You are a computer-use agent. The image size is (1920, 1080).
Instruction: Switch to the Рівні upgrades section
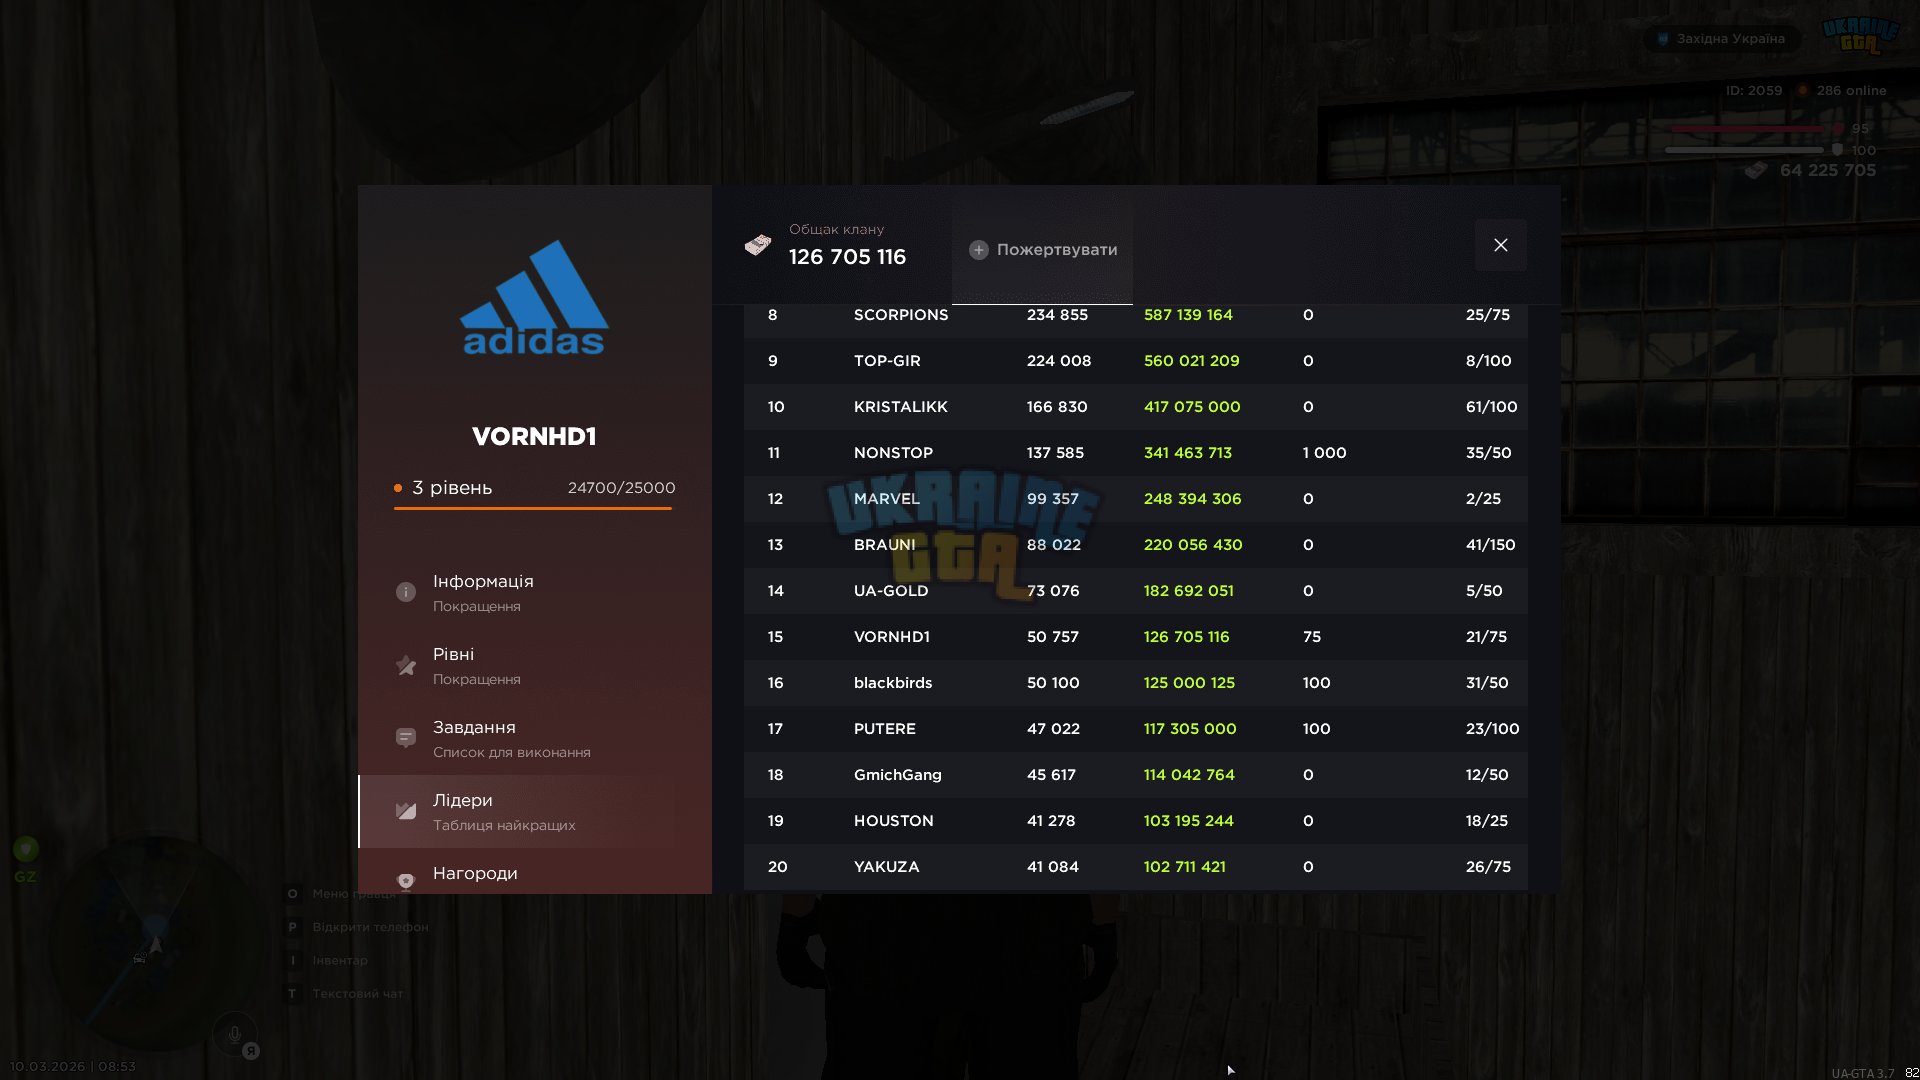pos(516,666)
